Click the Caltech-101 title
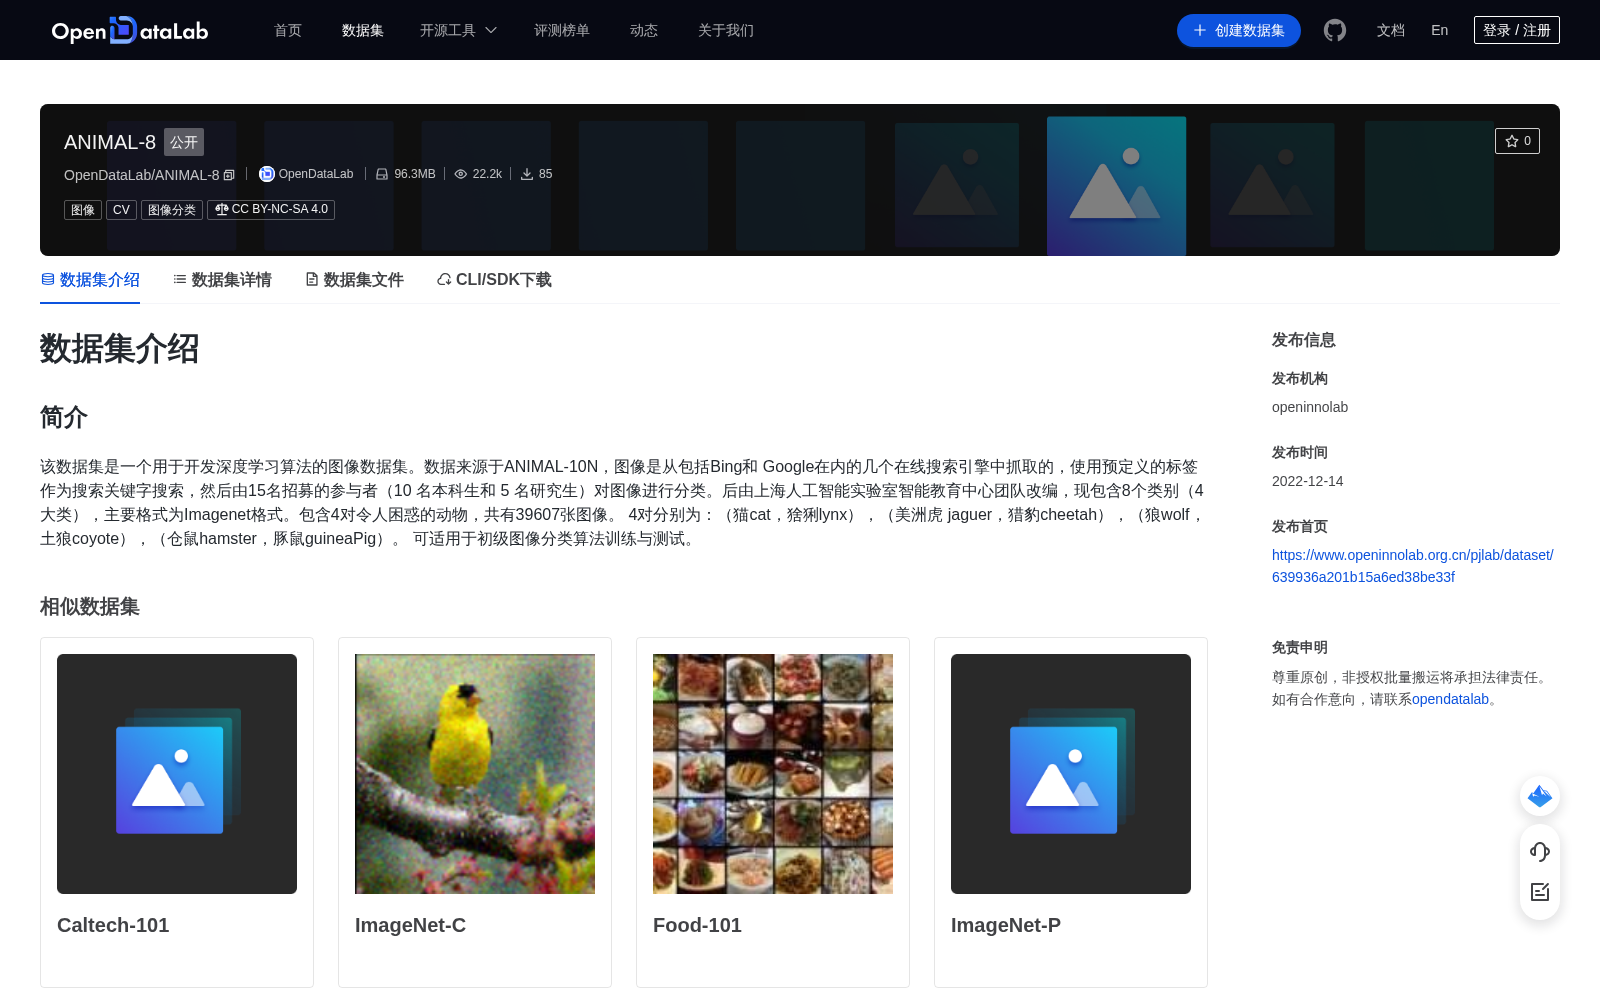 point(113,925)
